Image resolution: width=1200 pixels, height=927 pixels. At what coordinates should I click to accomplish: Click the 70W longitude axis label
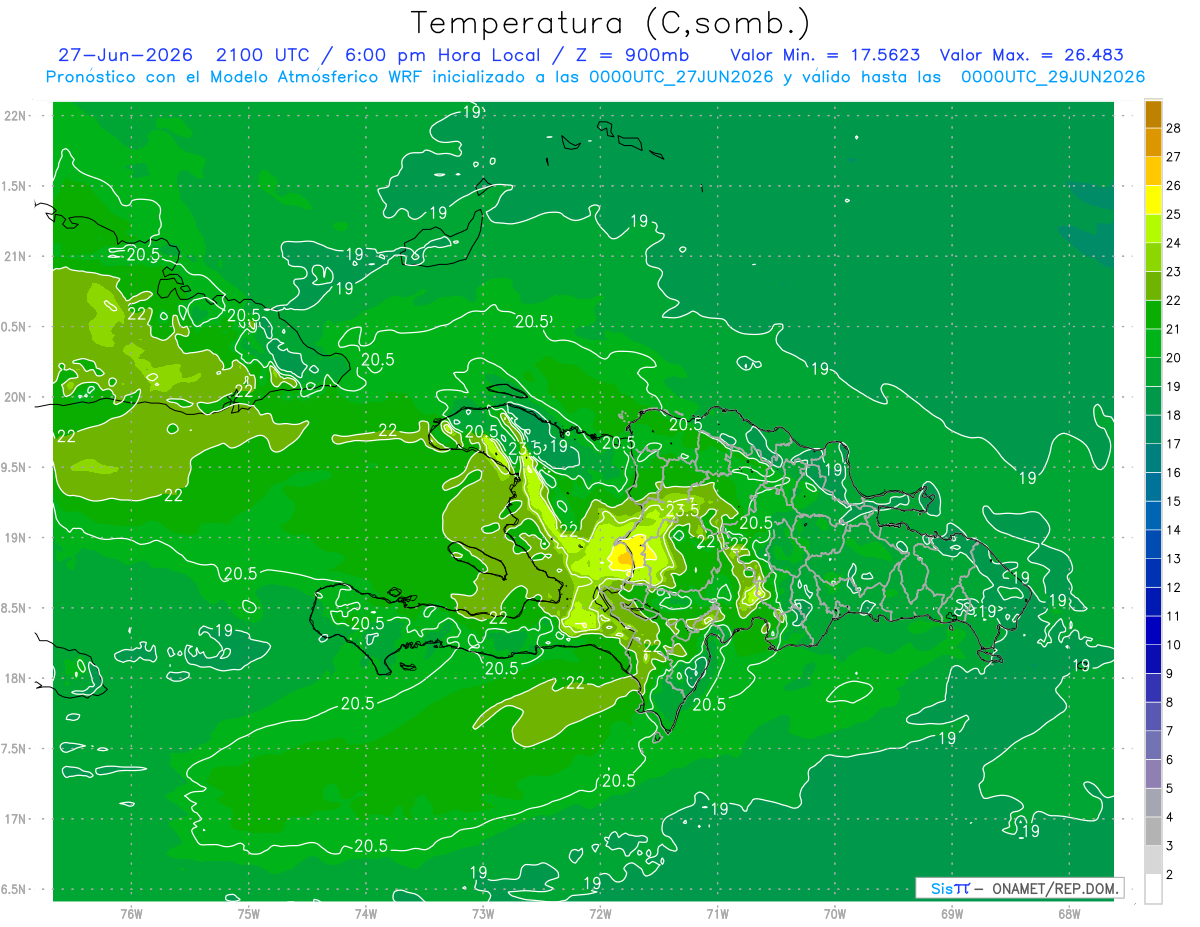(834, 914)
